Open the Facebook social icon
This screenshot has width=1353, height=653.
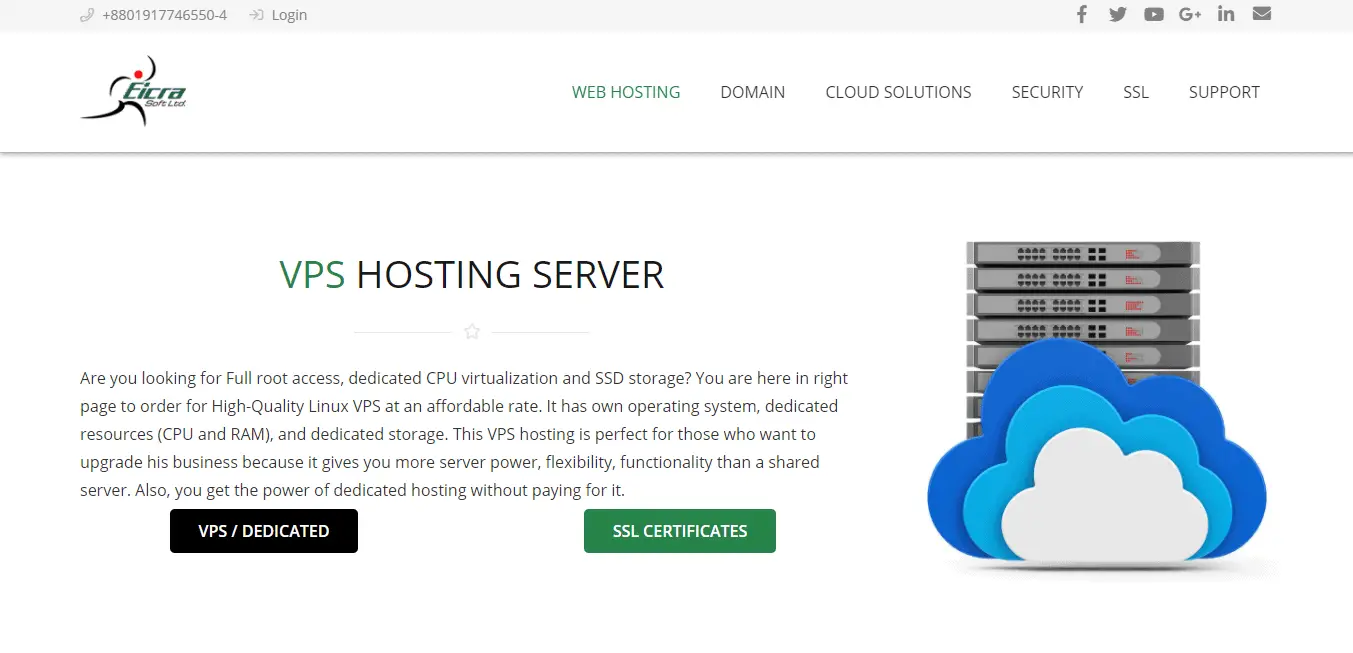click(x=1081, y=14)
